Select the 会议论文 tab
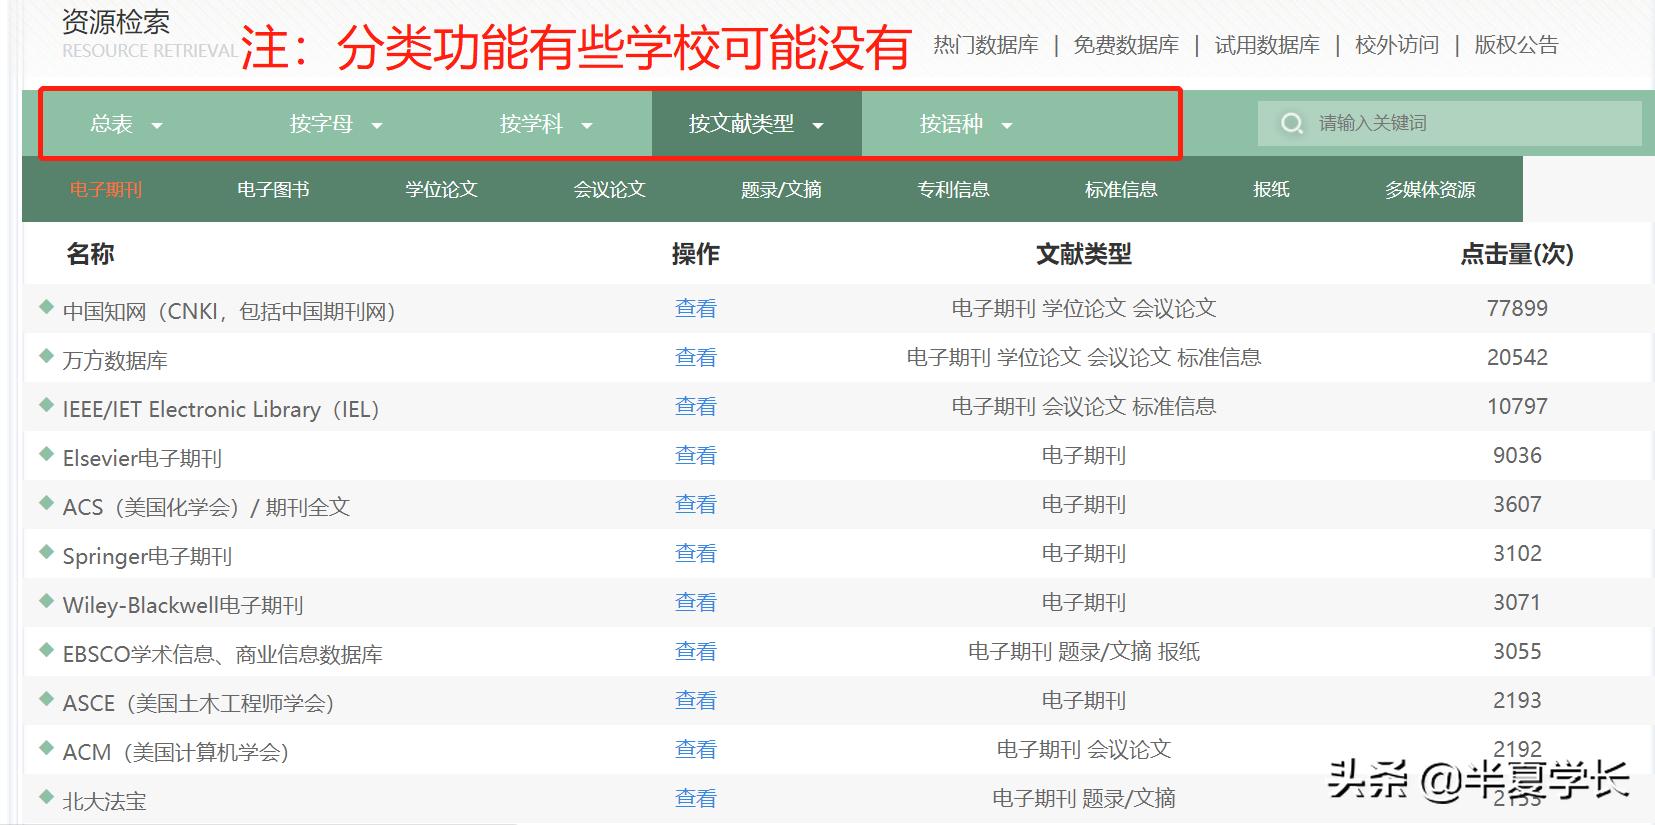Viewport: 1655px width, 825px height. pyautogui.click(x=609, y=189)
